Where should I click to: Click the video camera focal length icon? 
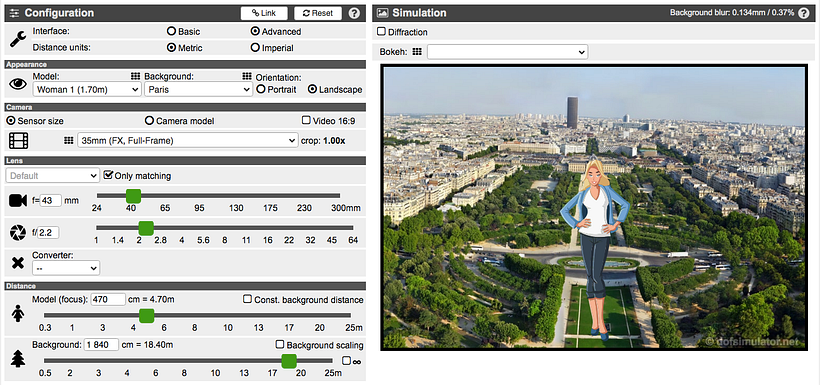[x=18, y=200]
